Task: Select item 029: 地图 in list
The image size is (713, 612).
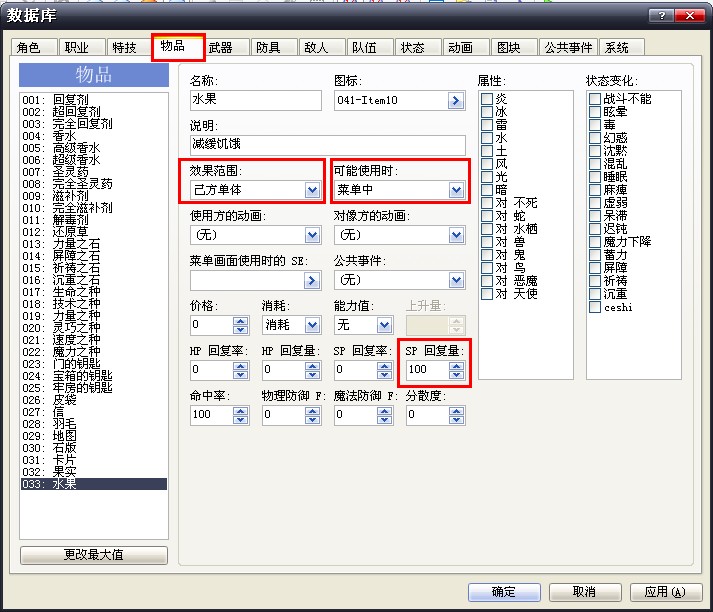Action: (x=94, y=436)
